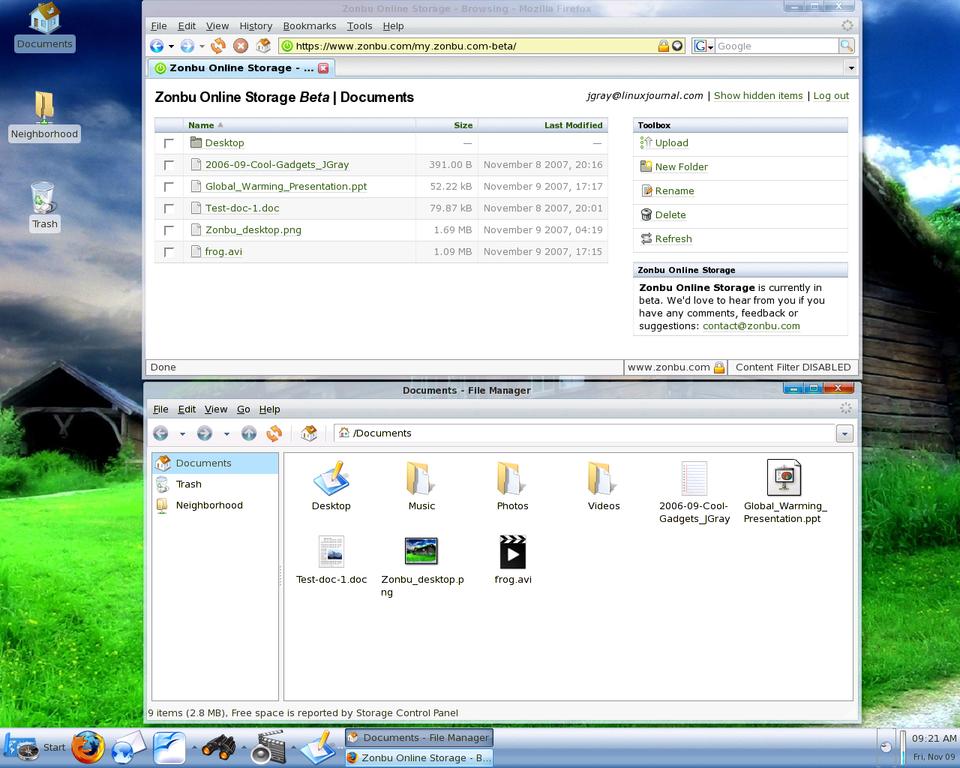Expand the File Manager location dropdown
Screen dimensions: 960x768
pyautogui.click(x=845, y=433)
